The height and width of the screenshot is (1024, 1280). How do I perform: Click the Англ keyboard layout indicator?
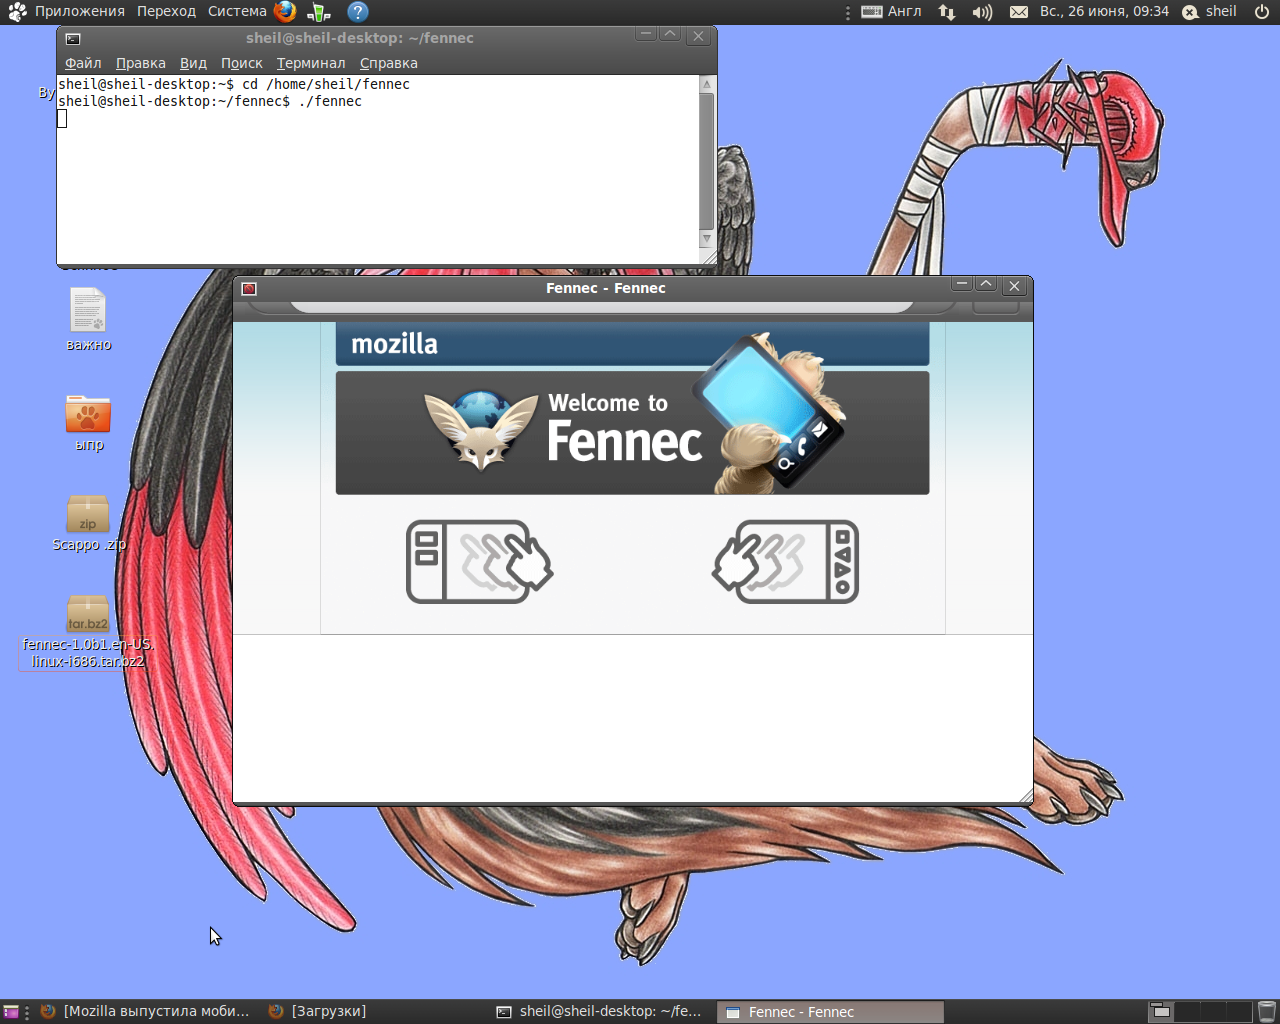point(892,12)
